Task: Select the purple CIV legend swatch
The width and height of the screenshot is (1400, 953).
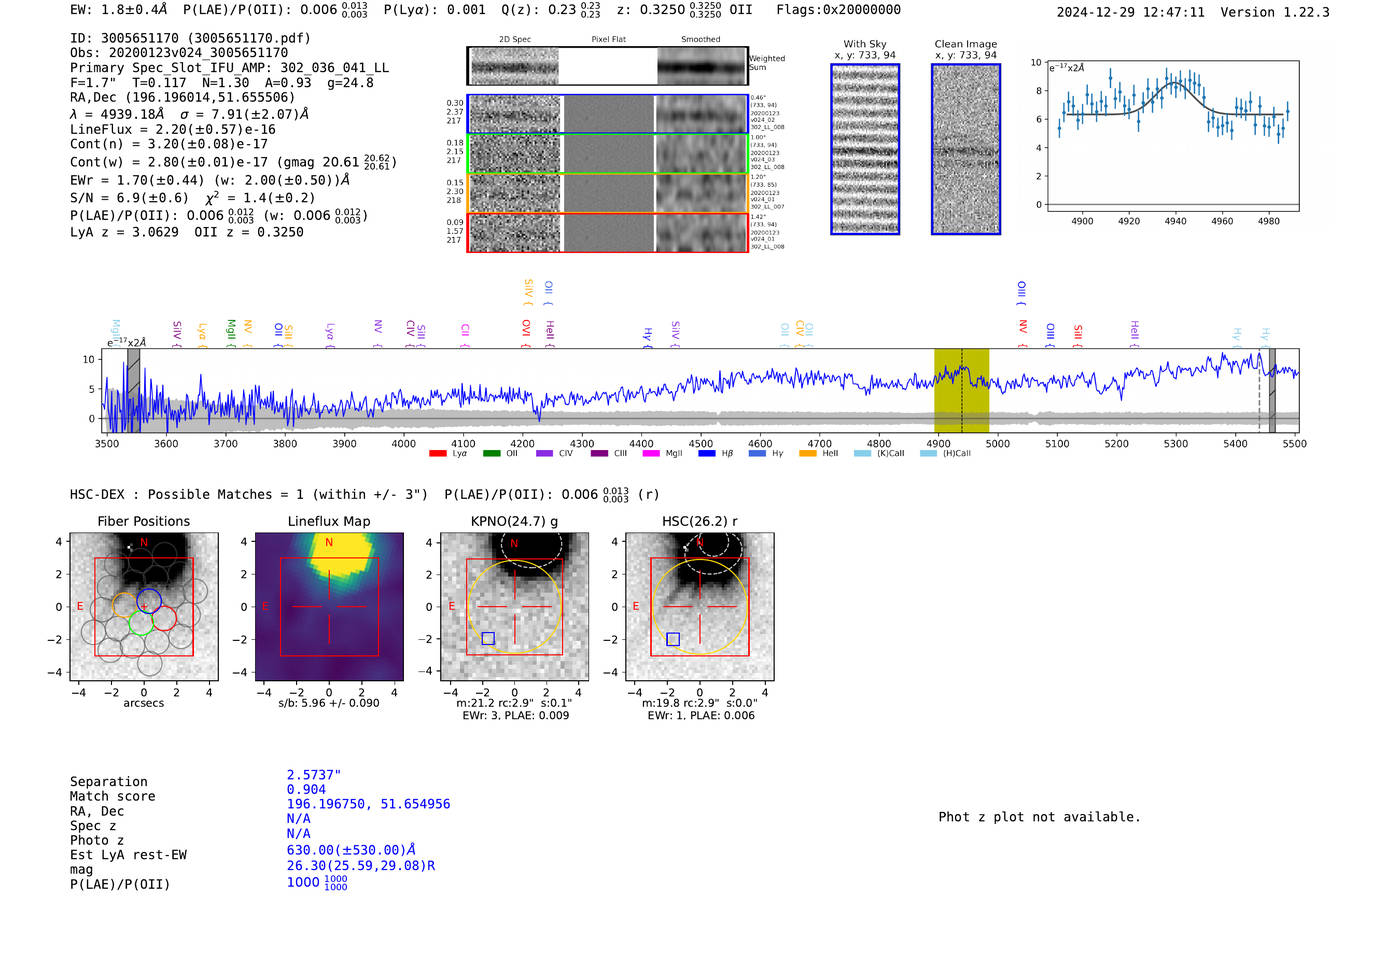Action: (x=544, y=454)
